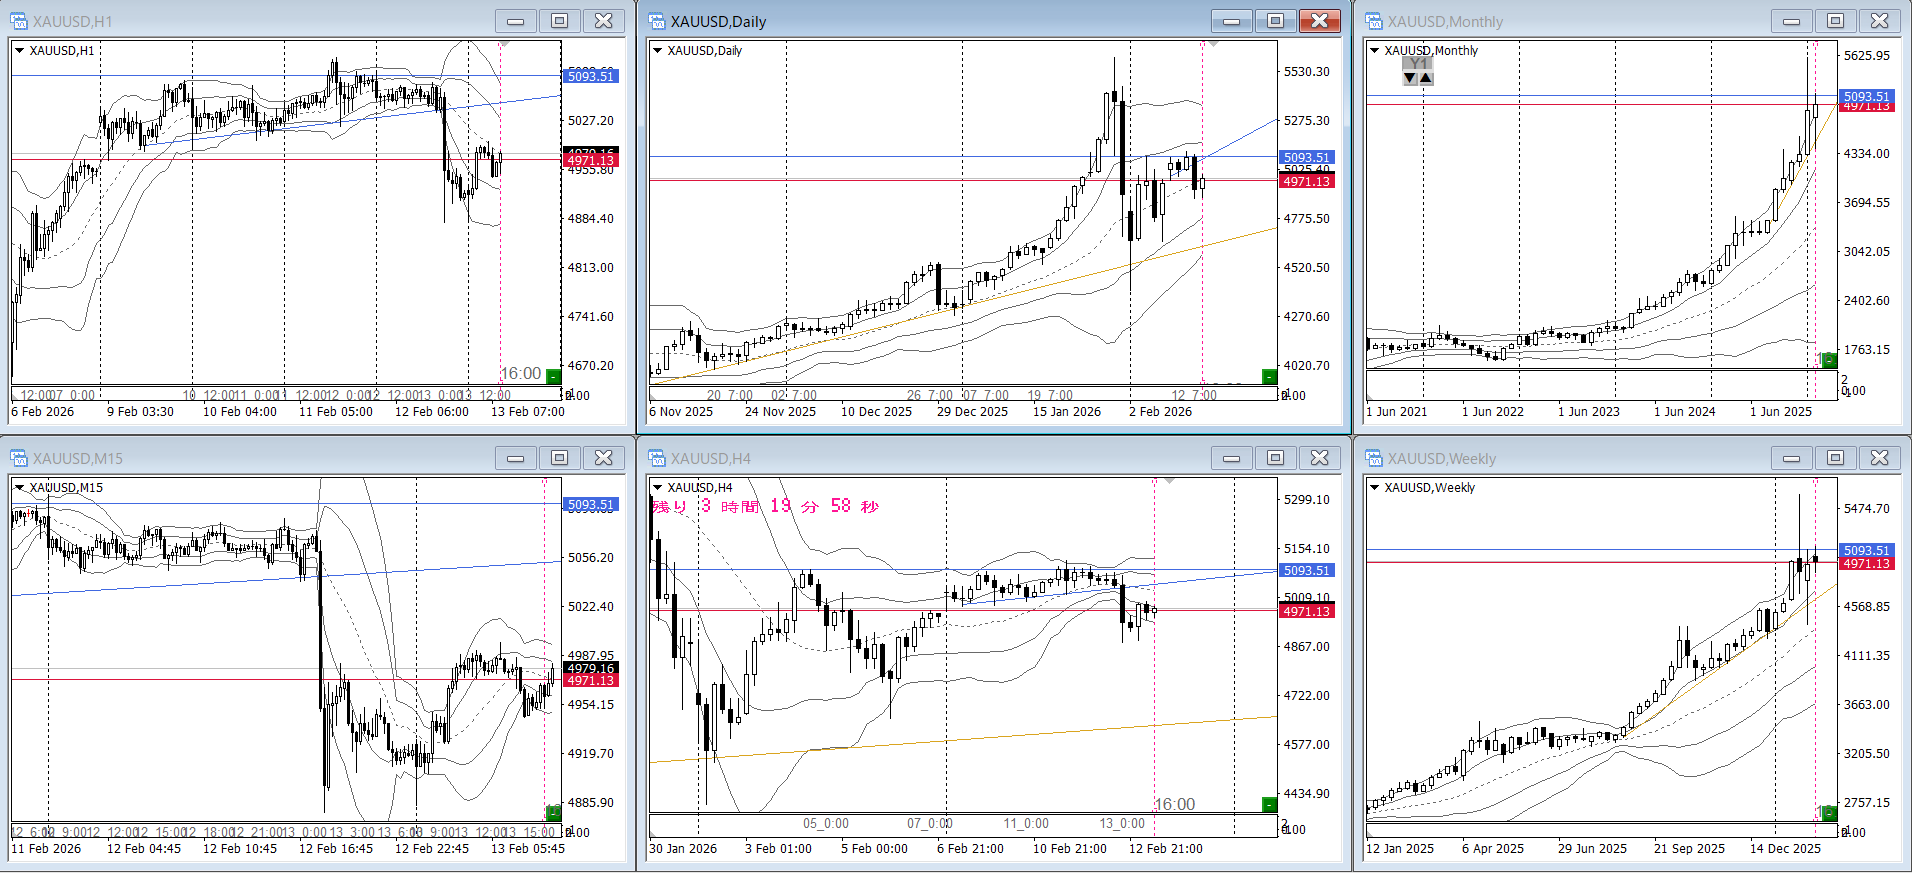
Task: Click the XAUUSD,Weekly window chart icon
Action: click(1374, 458)
